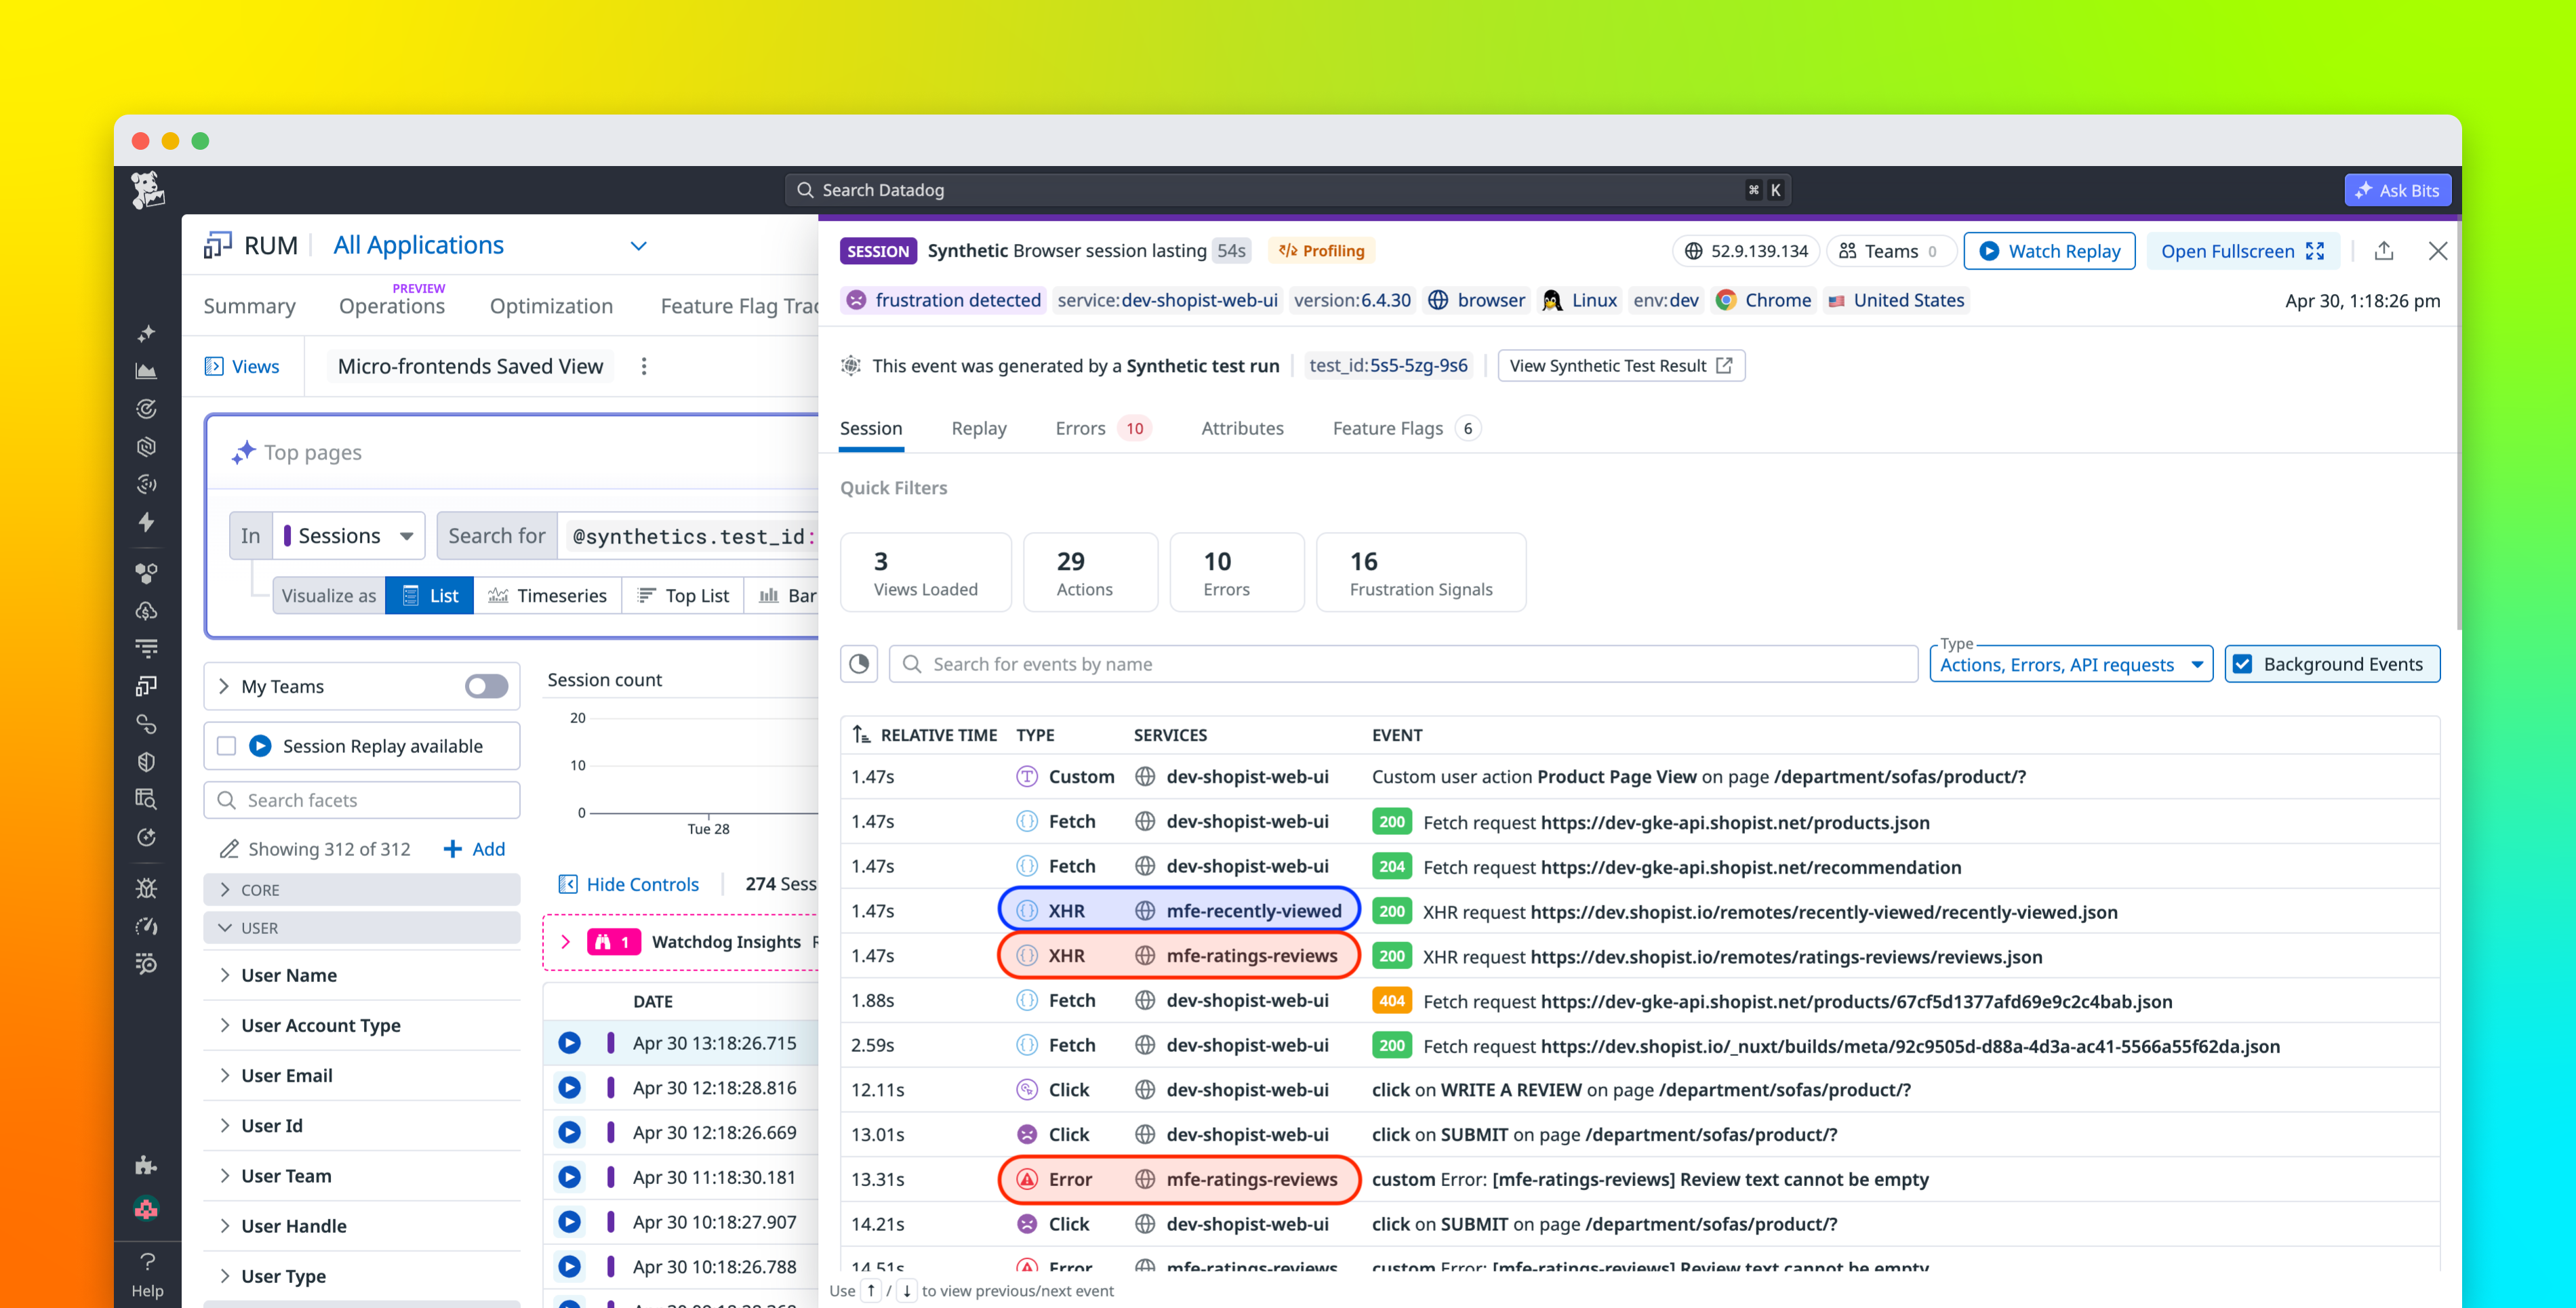Viewport: 2576px width, 1308px height.
Task: Click the Watch Replay button
Action: [2049, 251]
